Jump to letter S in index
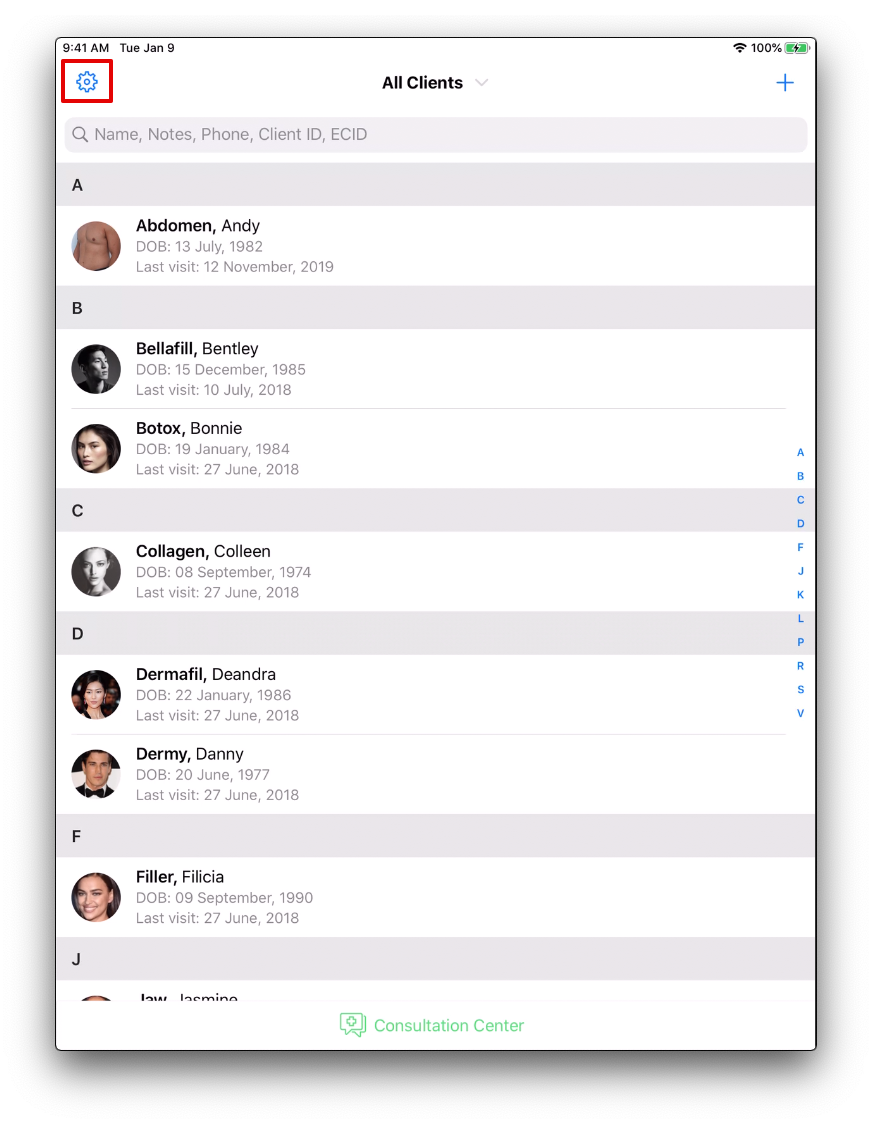 coord(800,690)
